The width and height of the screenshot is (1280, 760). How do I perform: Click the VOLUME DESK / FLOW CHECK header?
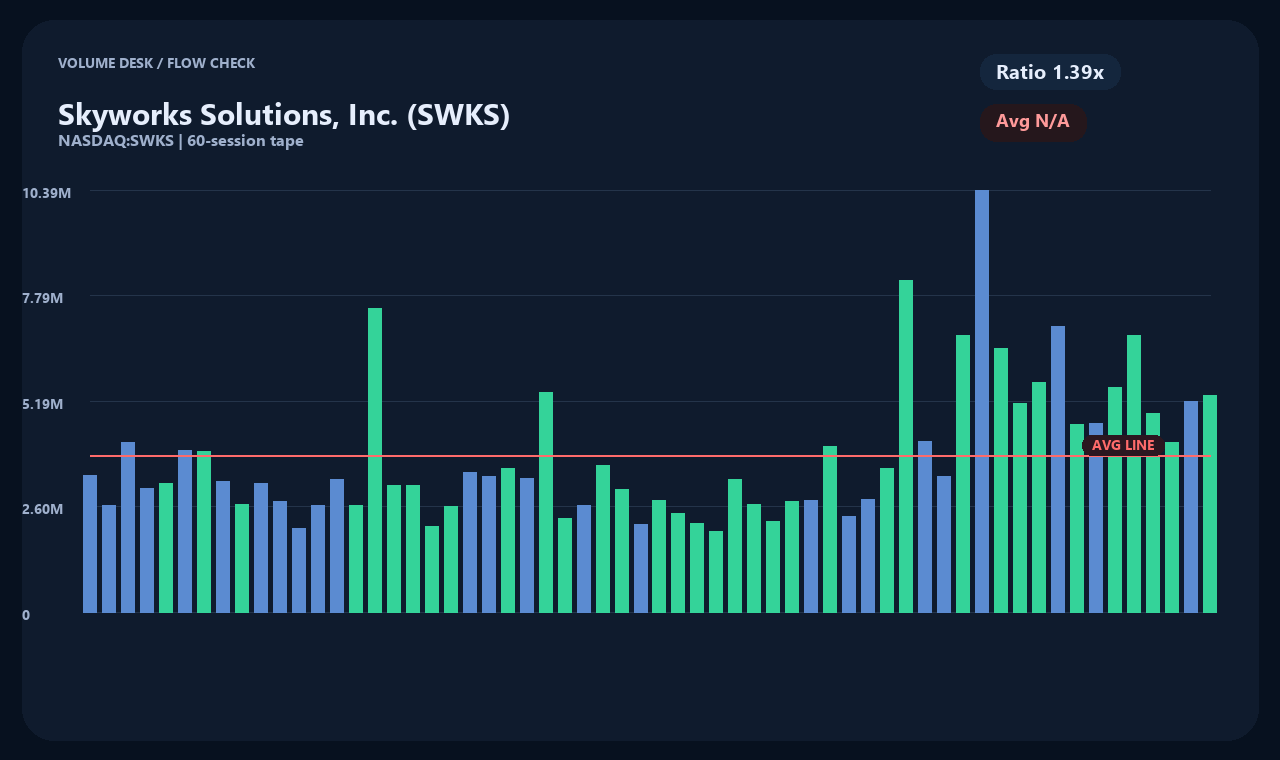tap(157, 63)
